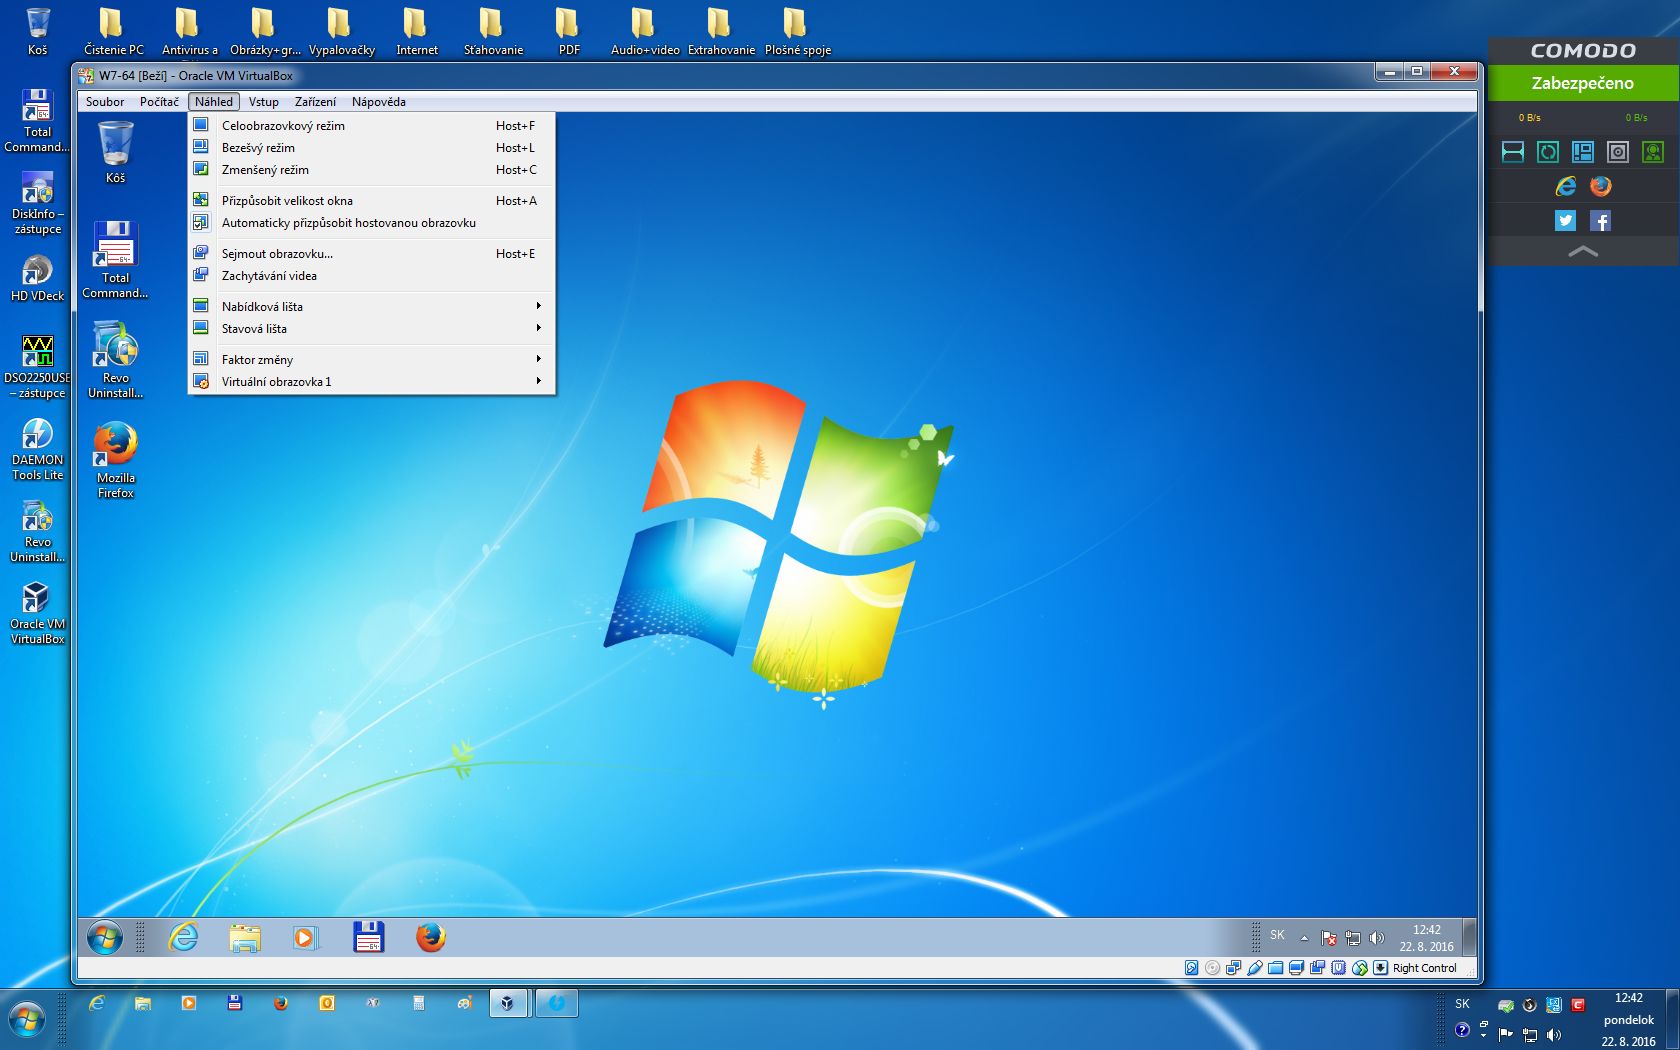Click Comodo widget scan icon
The image size is (1680, 1050).
tap(1513, 151)
